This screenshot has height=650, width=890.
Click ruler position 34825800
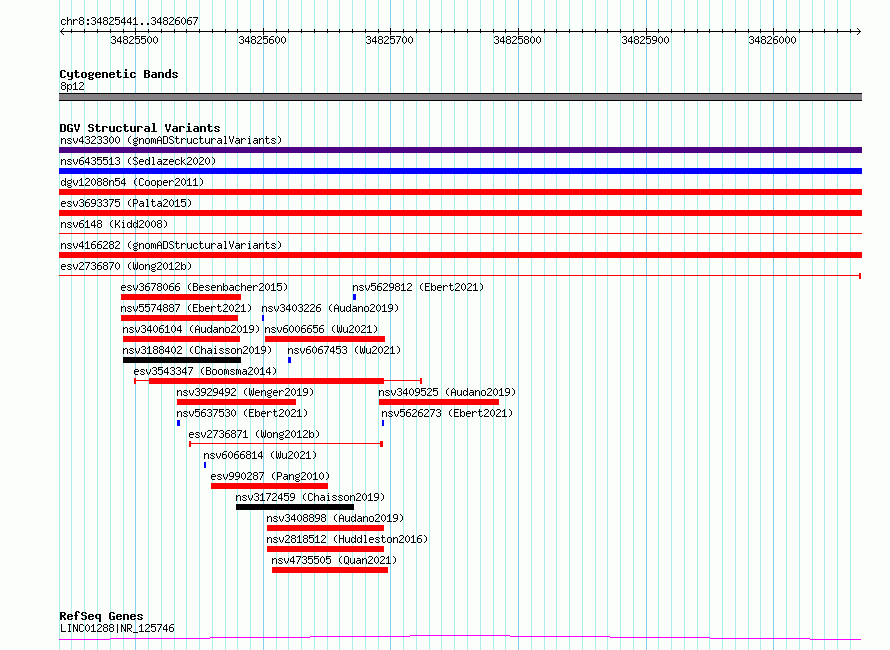pyautogui.click(x=517, y=40)
